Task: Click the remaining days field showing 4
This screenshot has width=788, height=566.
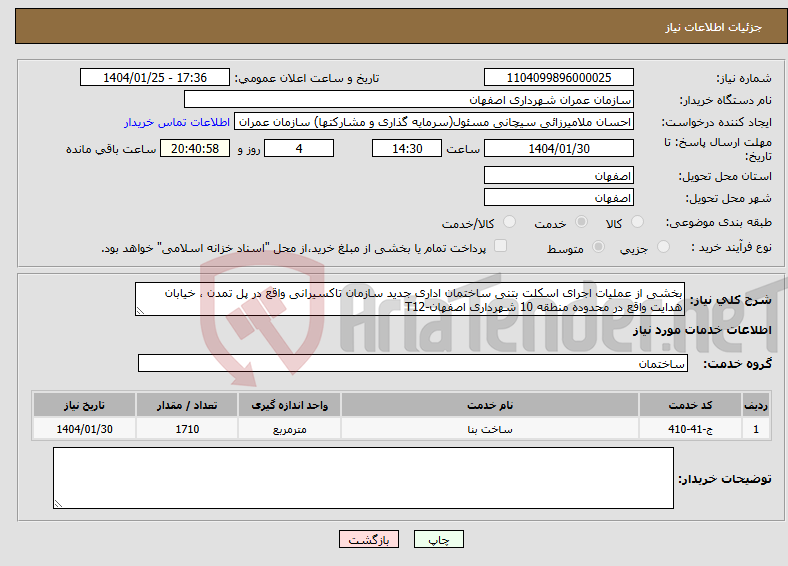Action: coord(299,148)
